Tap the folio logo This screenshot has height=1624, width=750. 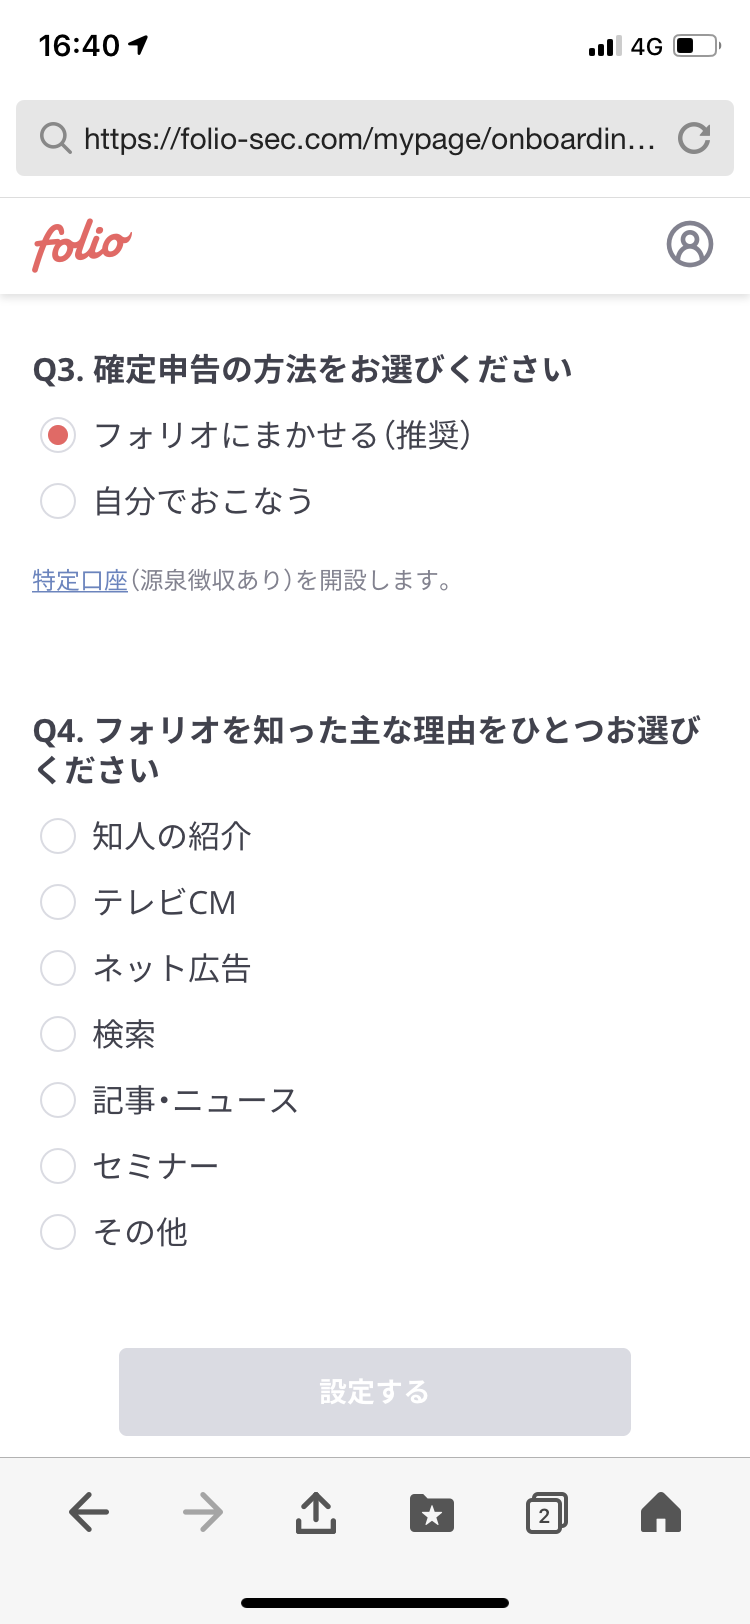coord(82,245)
